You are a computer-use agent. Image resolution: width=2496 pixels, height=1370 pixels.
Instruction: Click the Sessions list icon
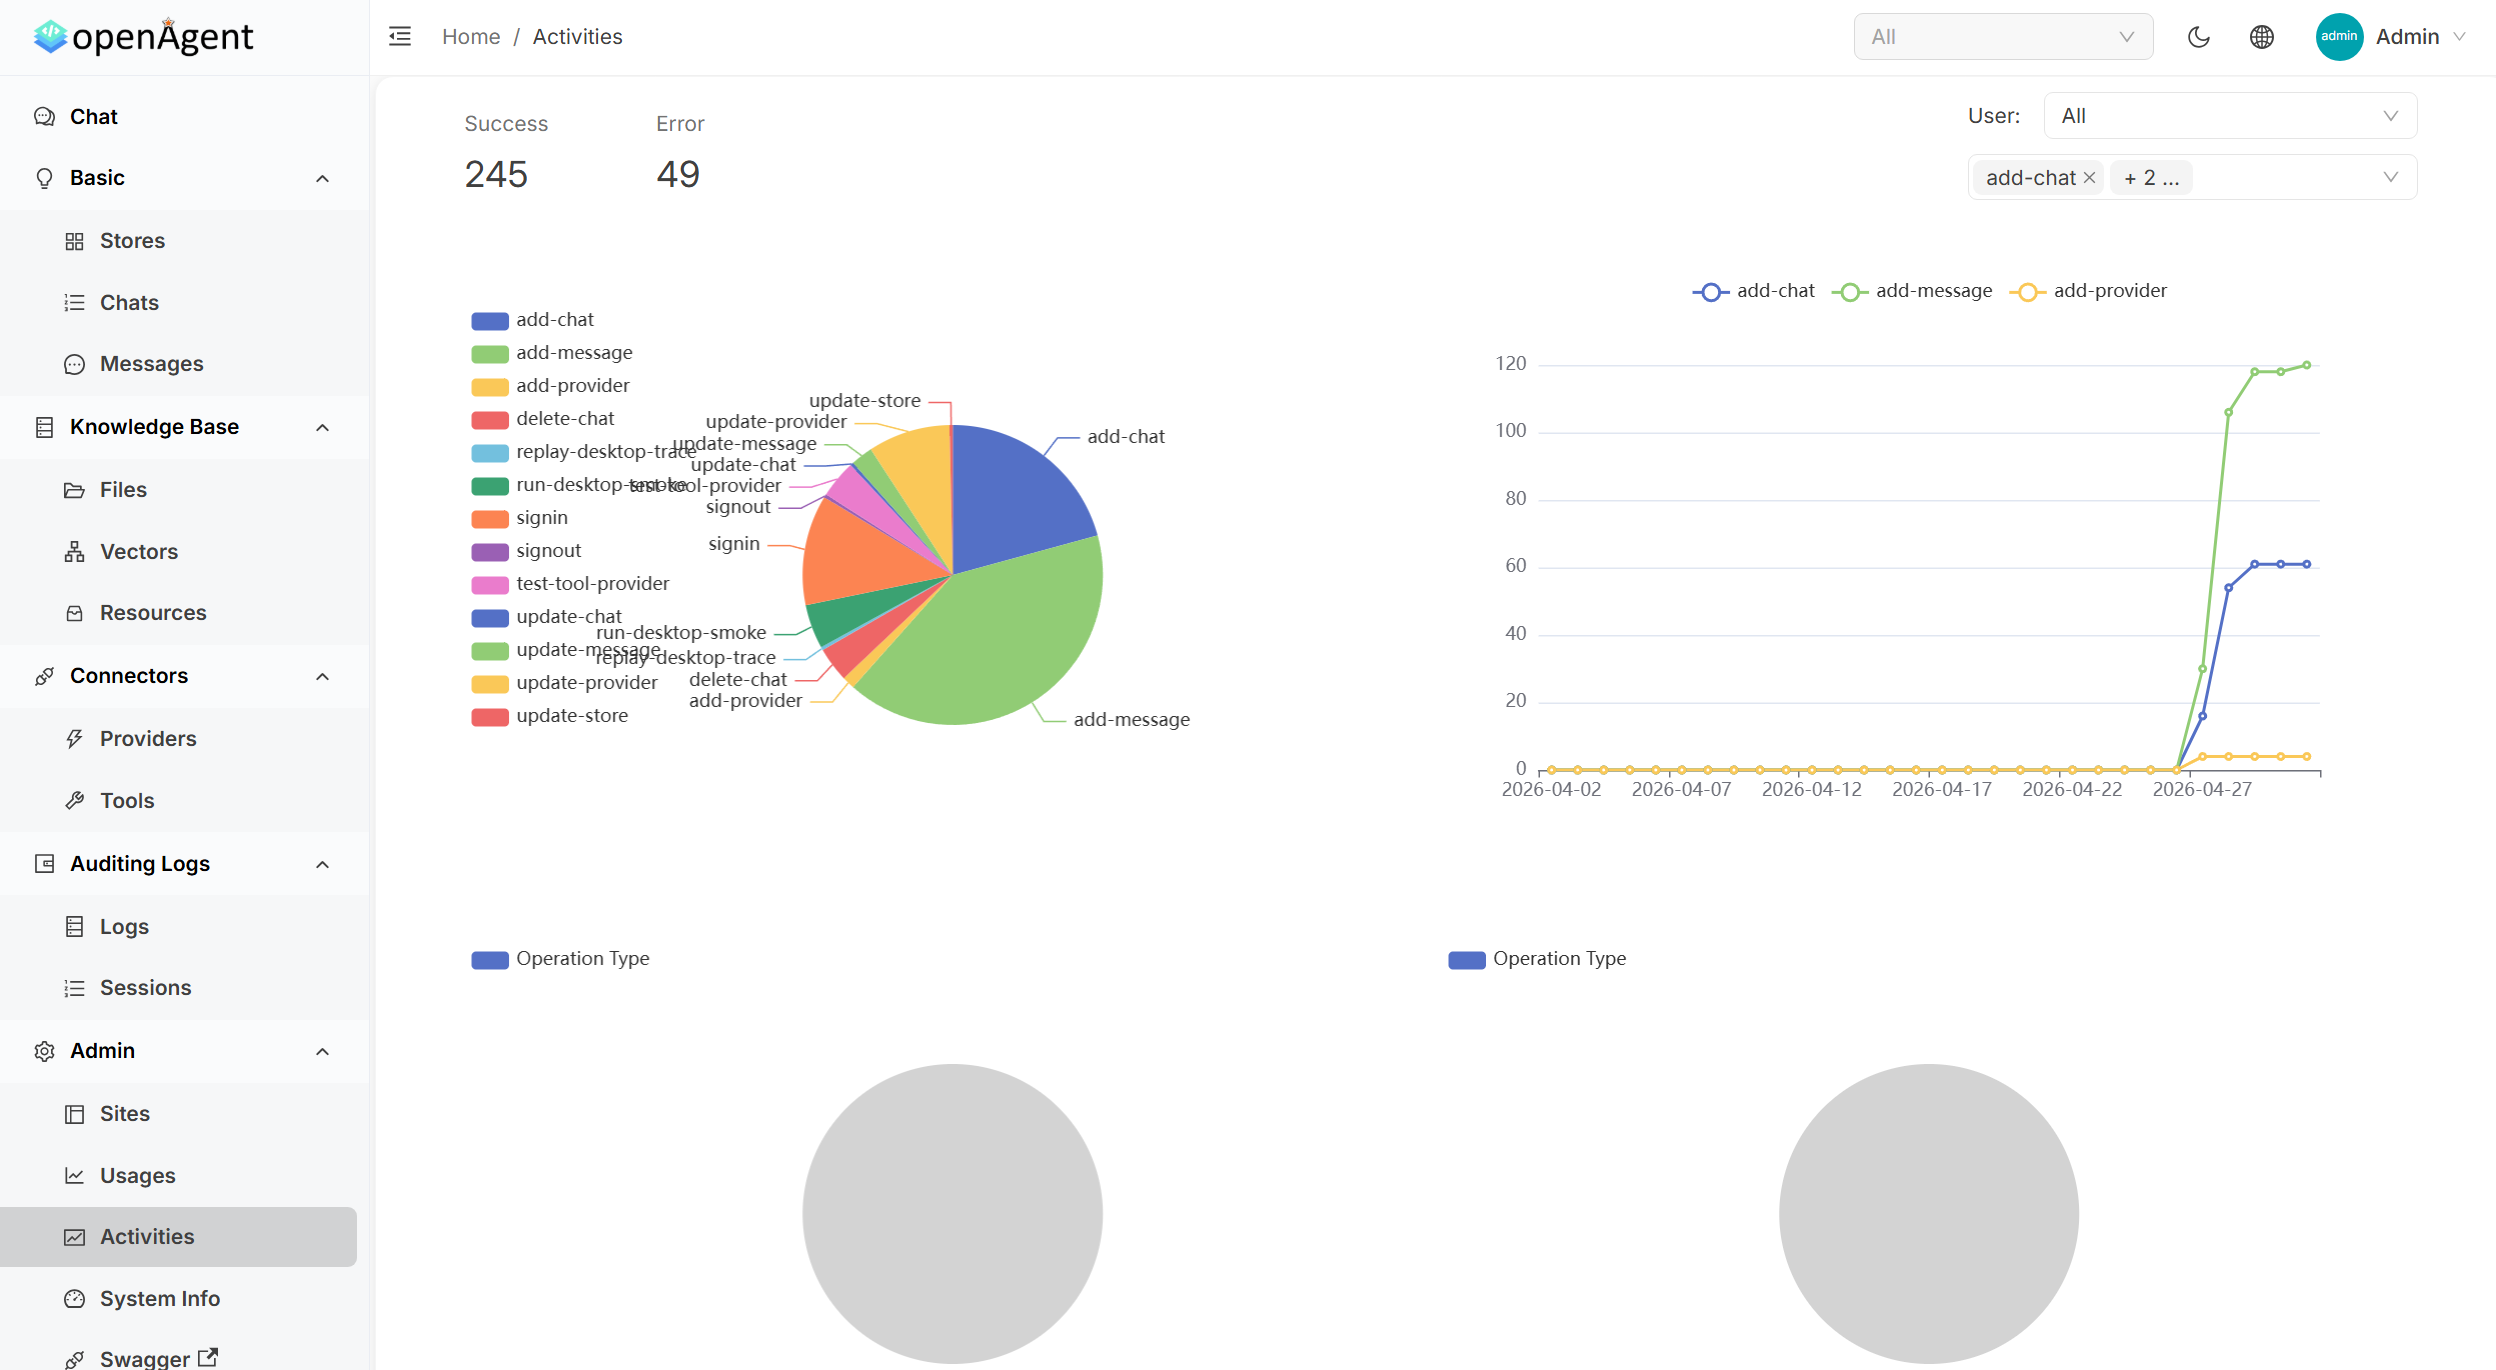point(74,988)
